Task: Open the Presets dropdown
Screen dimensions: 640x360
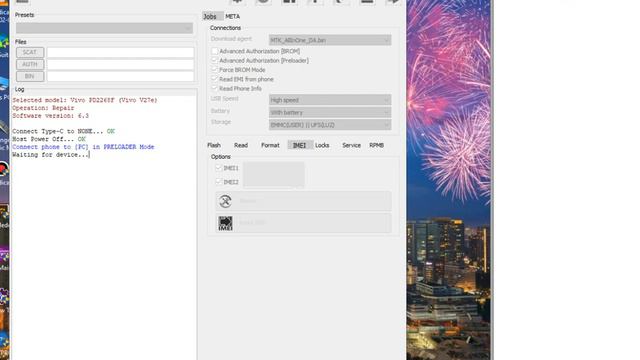Action: click(104, 28)
